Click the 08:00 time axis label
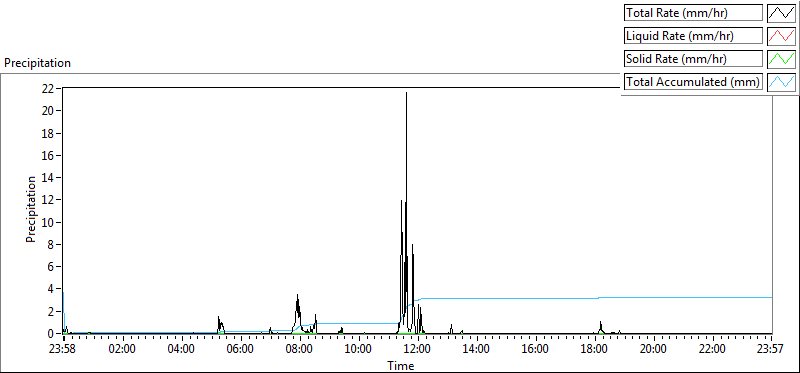This screenshot has height=373, width=800. pos(299,350)
